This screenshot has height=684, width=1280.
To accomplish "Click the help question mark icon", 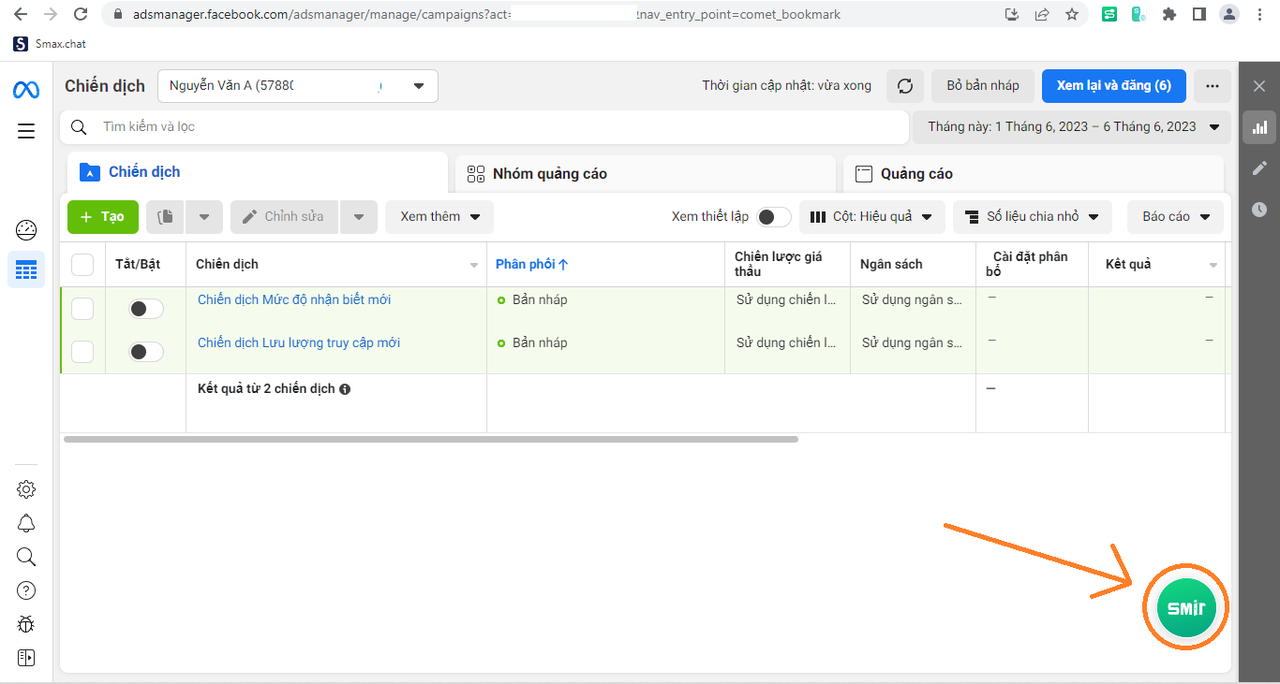I will coord(26,591).
